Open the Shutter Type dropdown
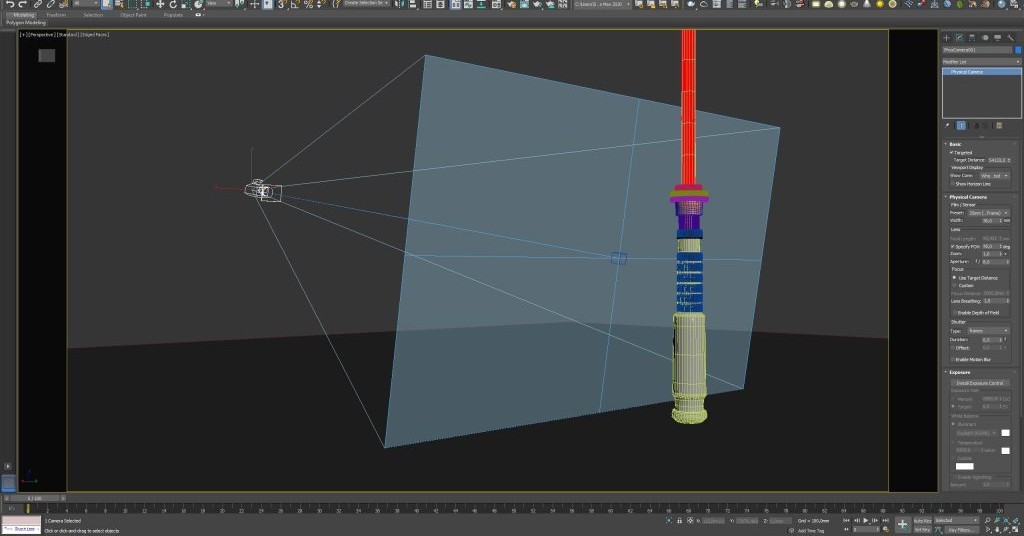The image size is (1024, 536). [x=988, y=331]
